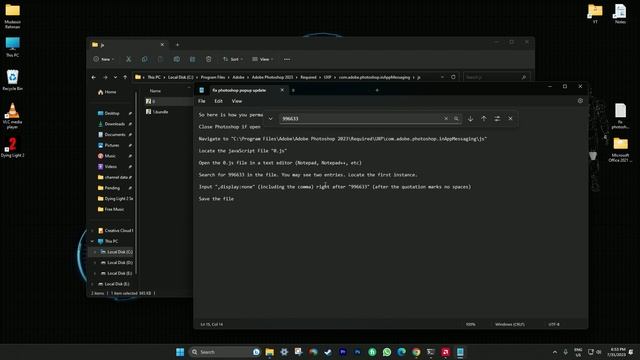Add a new tab in File Explorer
This screenshot has width=640, height=360.
click(177, 44)
